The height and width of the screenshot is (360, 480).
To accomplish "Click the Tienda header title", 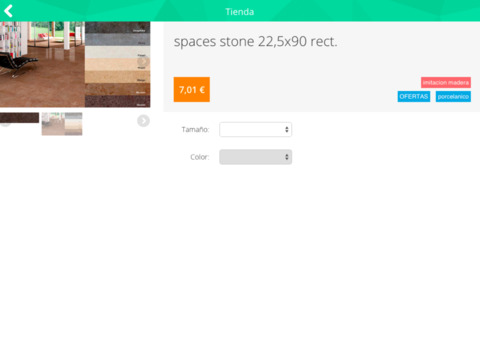I will [240, 12].
